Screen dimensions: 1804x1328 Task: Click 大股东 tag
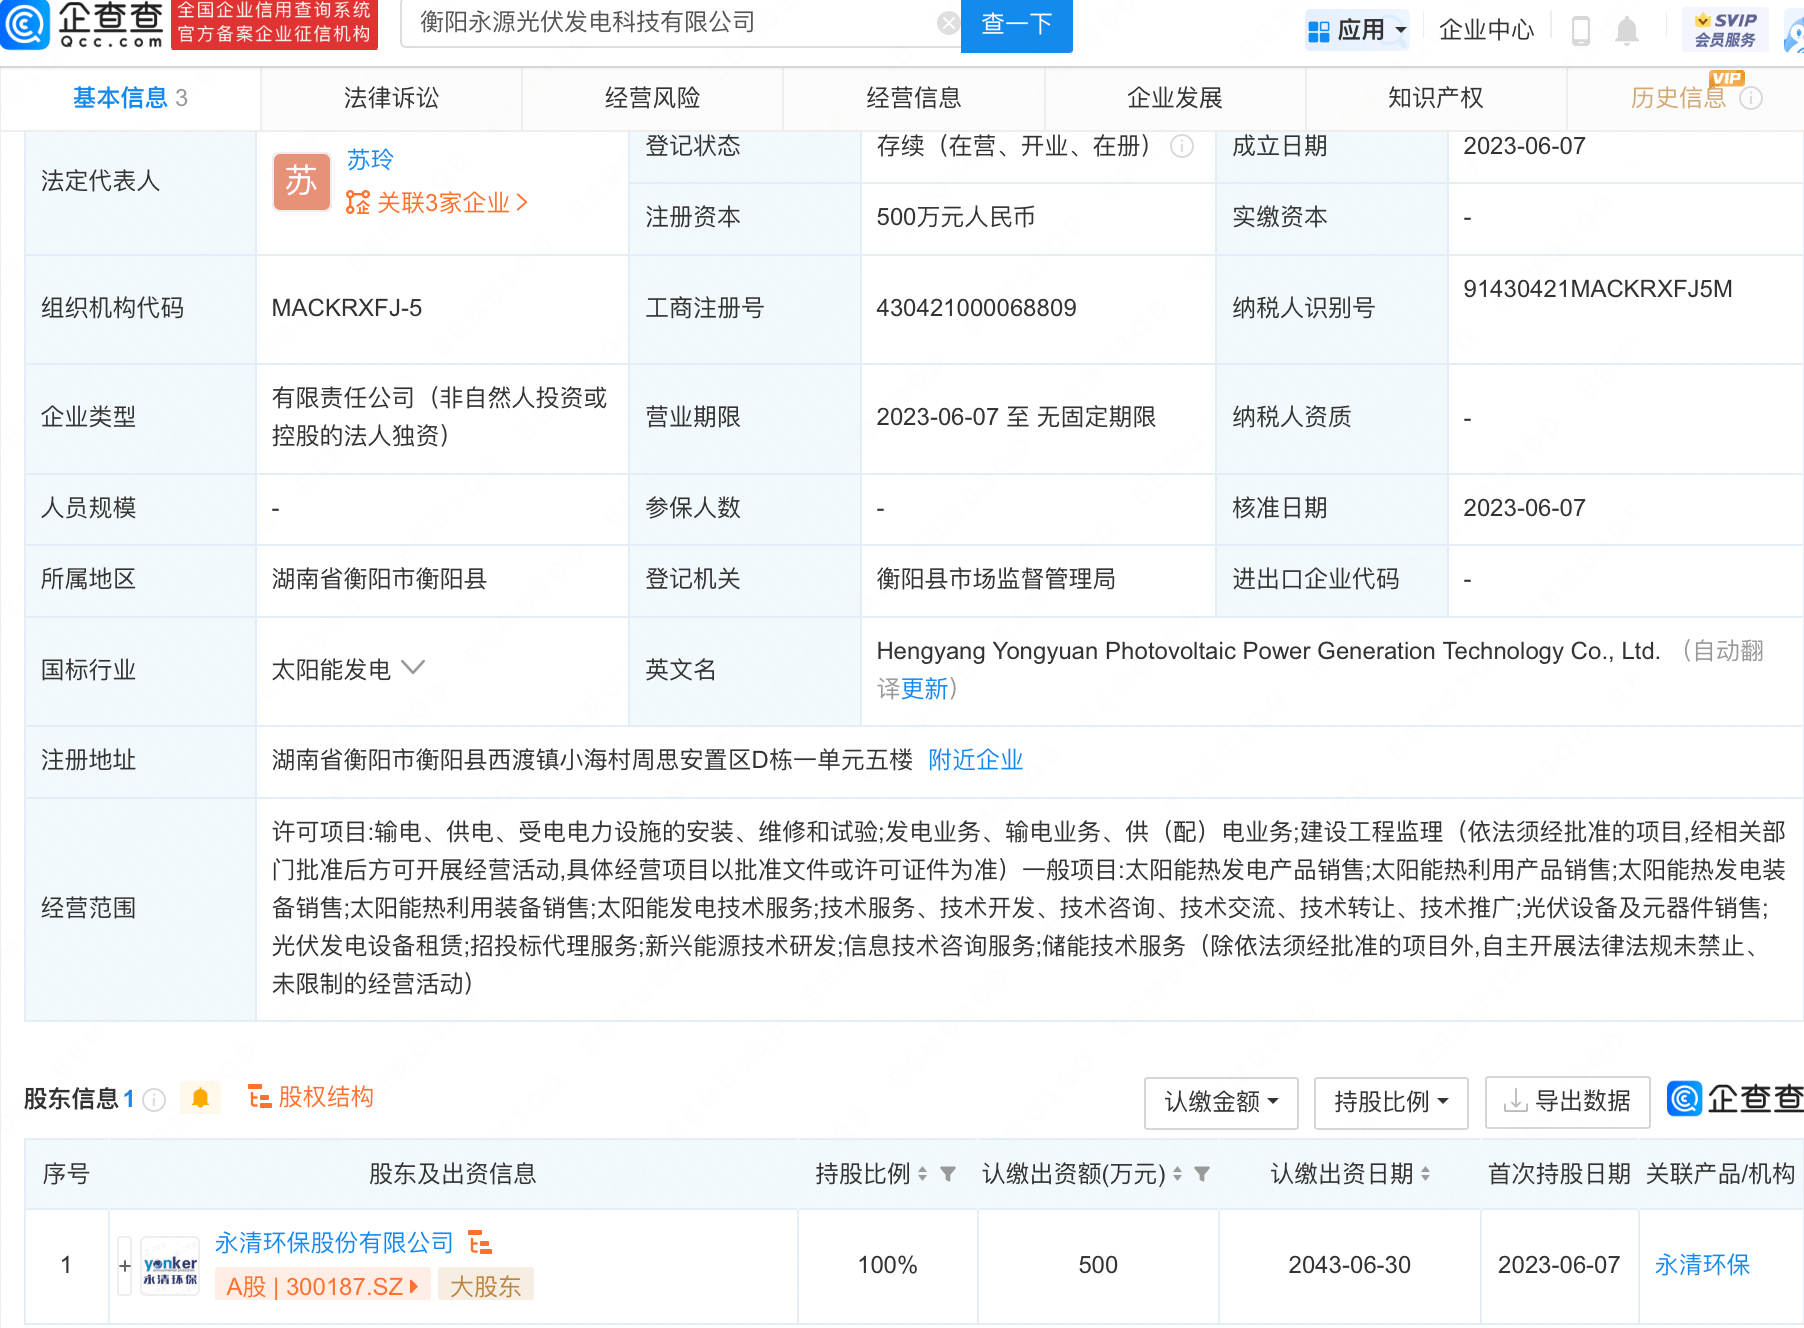[x=485, y=1286]
